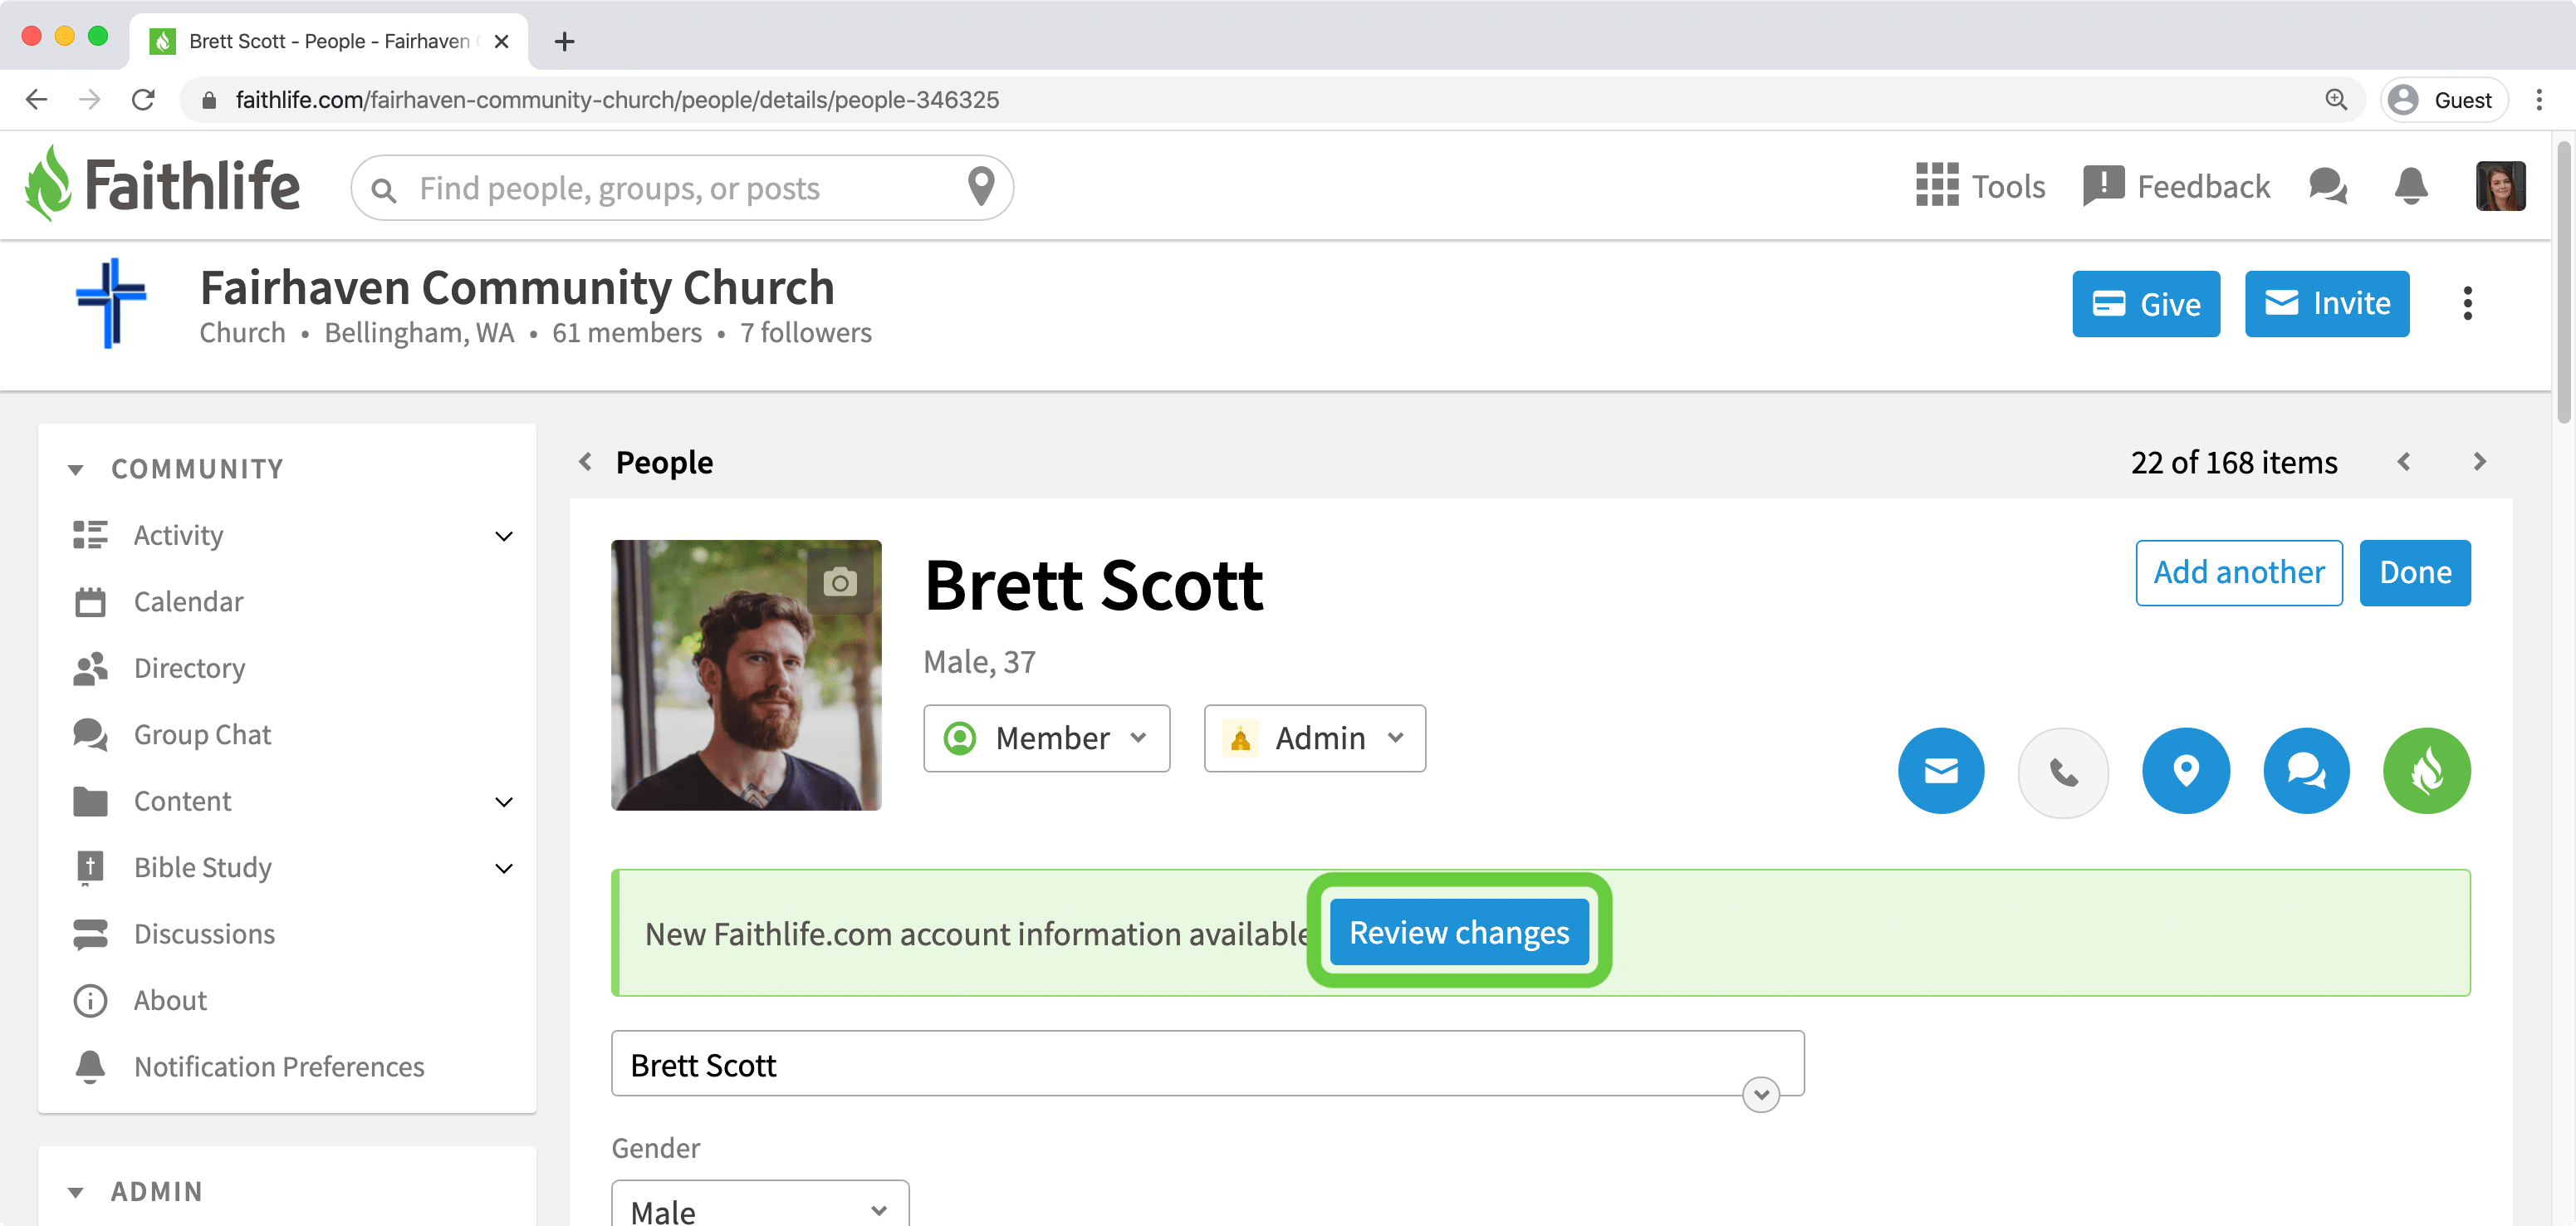Click Add another button
The height and width of the screenshot is (1226, 2576).
pyautogui.click(x=2238, y=572)
